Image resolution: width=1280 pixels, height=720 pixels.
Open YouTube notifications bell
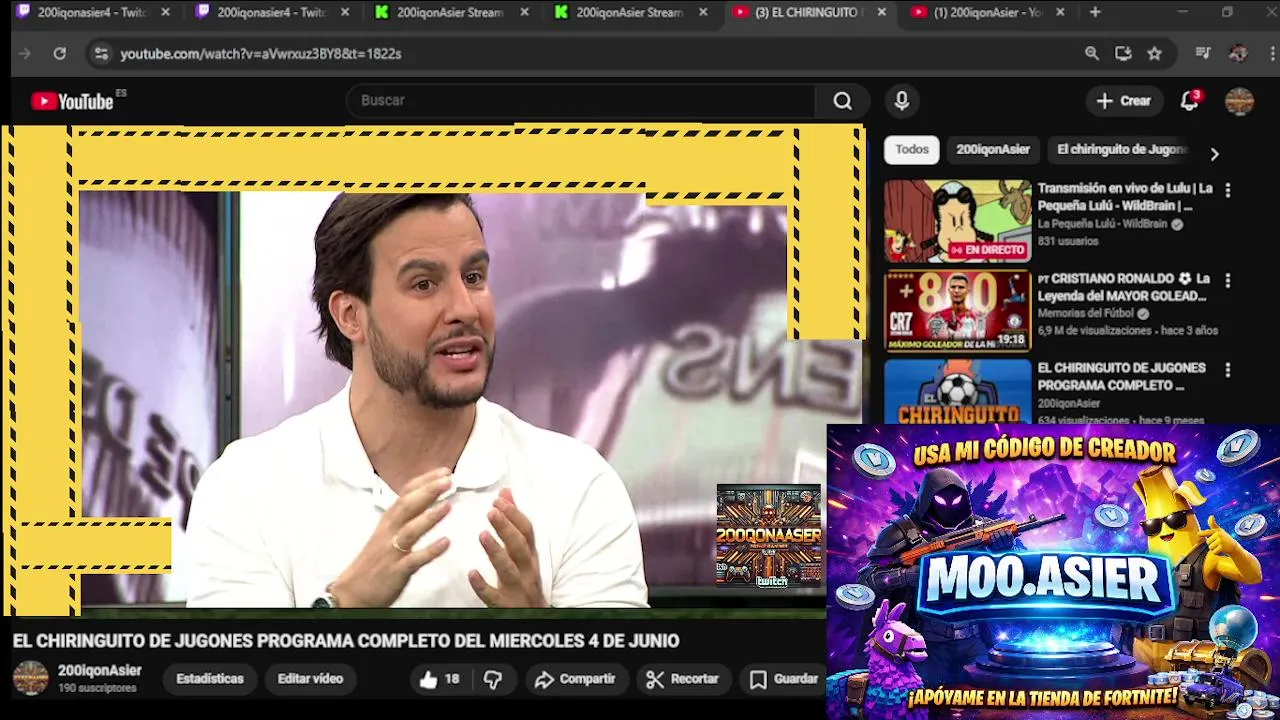pyautogui.click(x=1190, y=101)
